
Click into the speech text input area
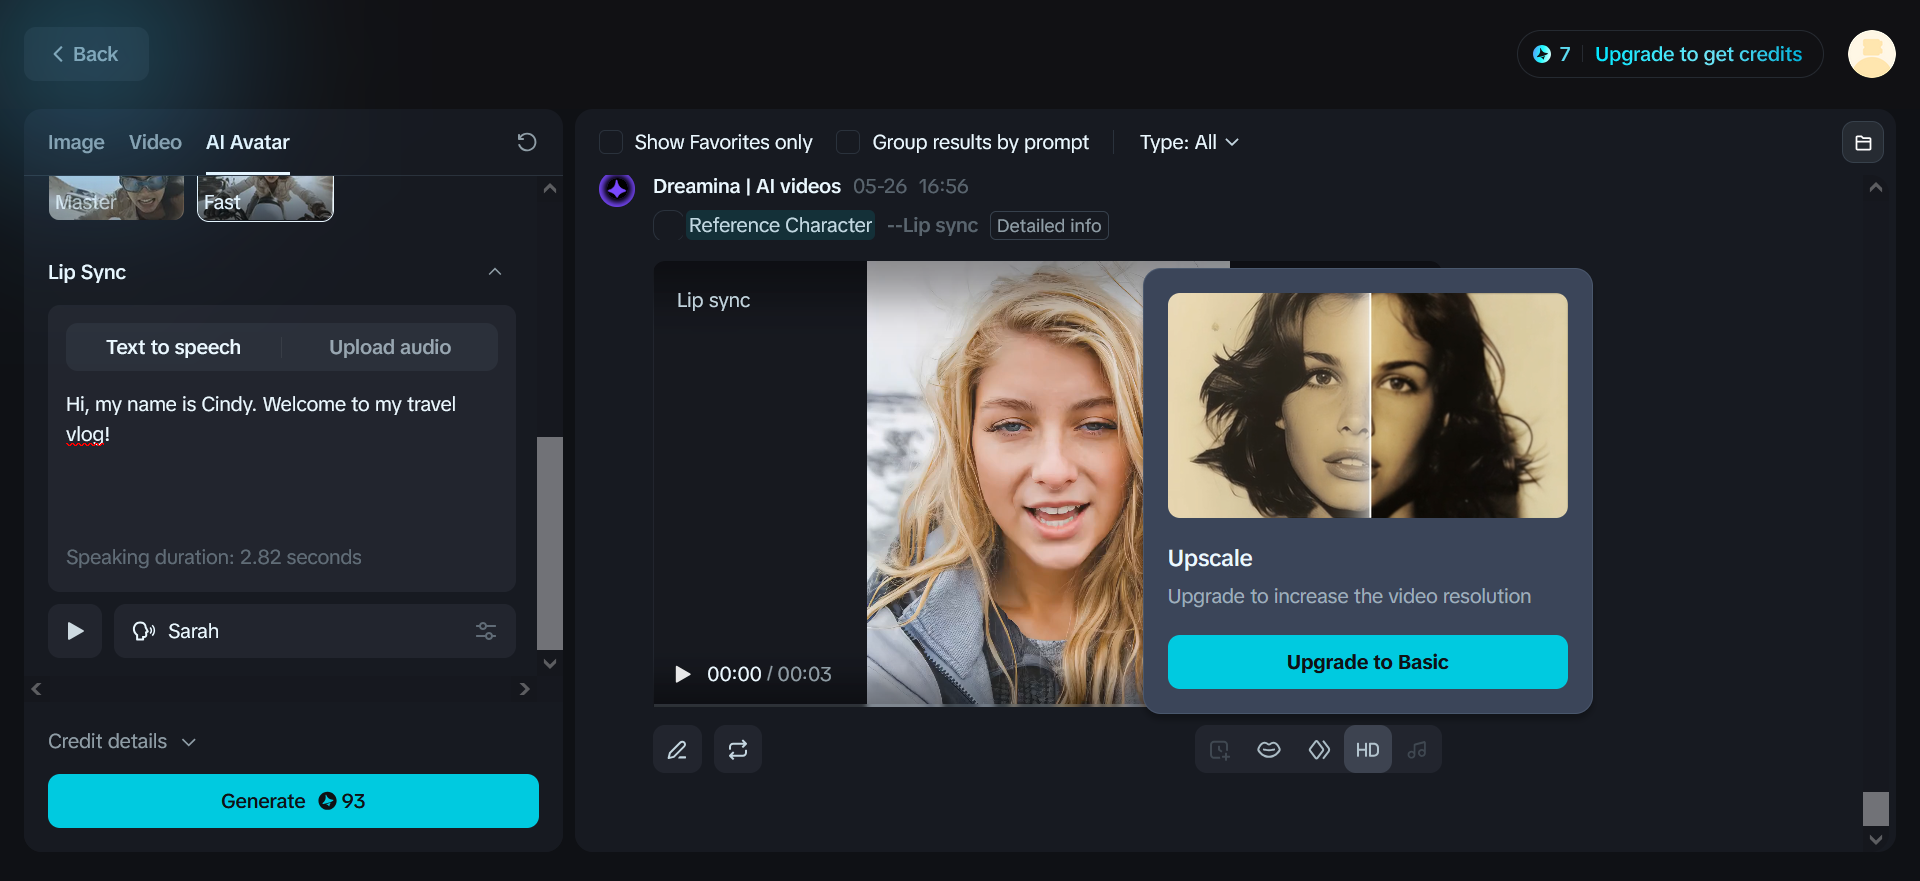click(282, 462)
